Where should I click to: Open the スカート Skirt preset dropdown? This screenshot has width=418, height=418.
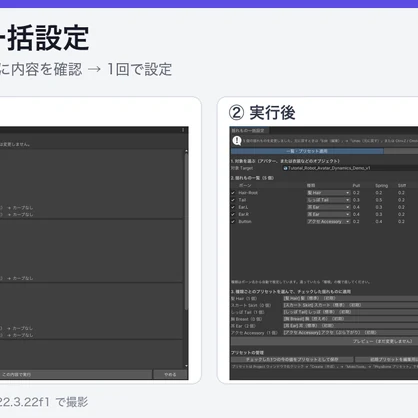click(x=350, y=305)
